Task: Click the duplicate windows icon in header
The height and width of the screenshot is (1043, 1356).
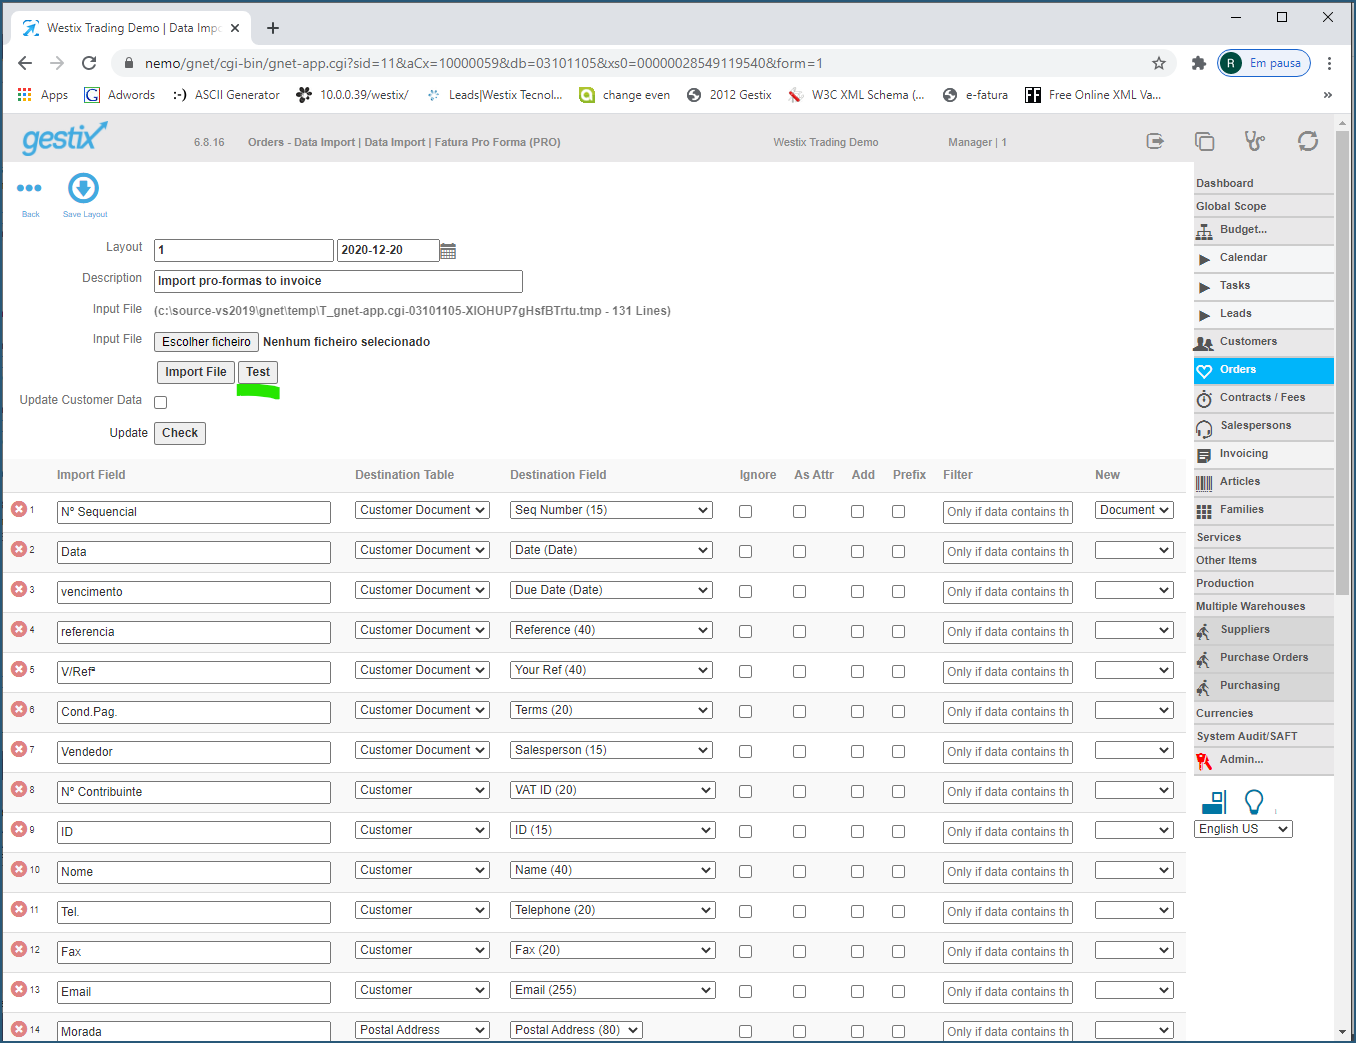Action: click(x=1205, y=141)
